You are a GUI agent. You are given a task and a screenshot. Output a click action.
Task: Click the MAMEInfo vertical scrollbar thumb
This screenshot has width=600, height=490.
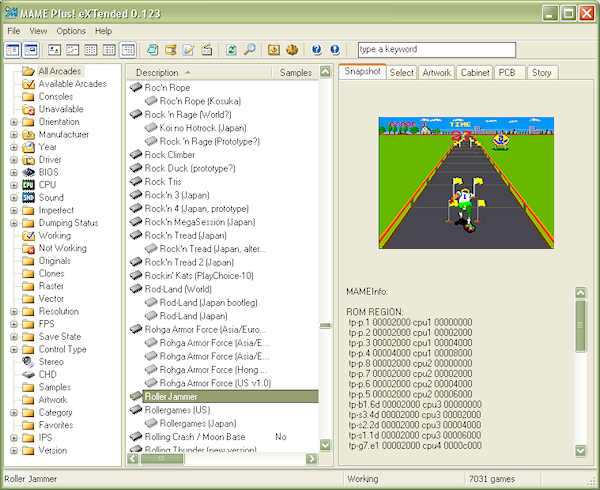(580, 326)
